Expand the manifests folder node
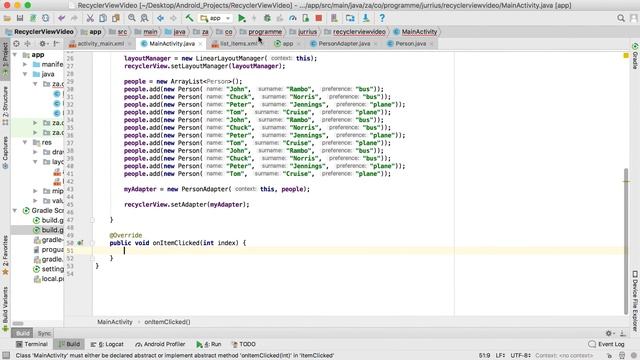 tap(25, 64)
